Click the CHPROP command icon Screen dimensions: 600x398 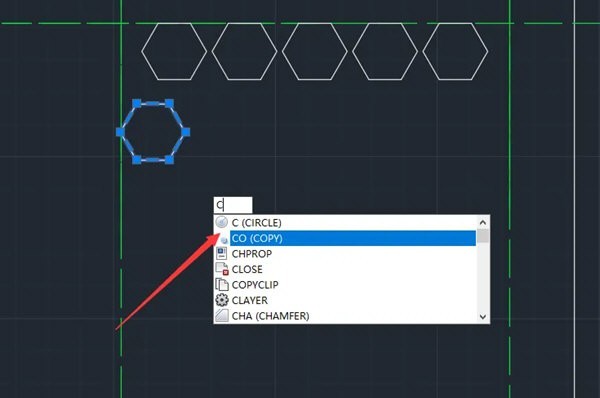pos(222,253)
